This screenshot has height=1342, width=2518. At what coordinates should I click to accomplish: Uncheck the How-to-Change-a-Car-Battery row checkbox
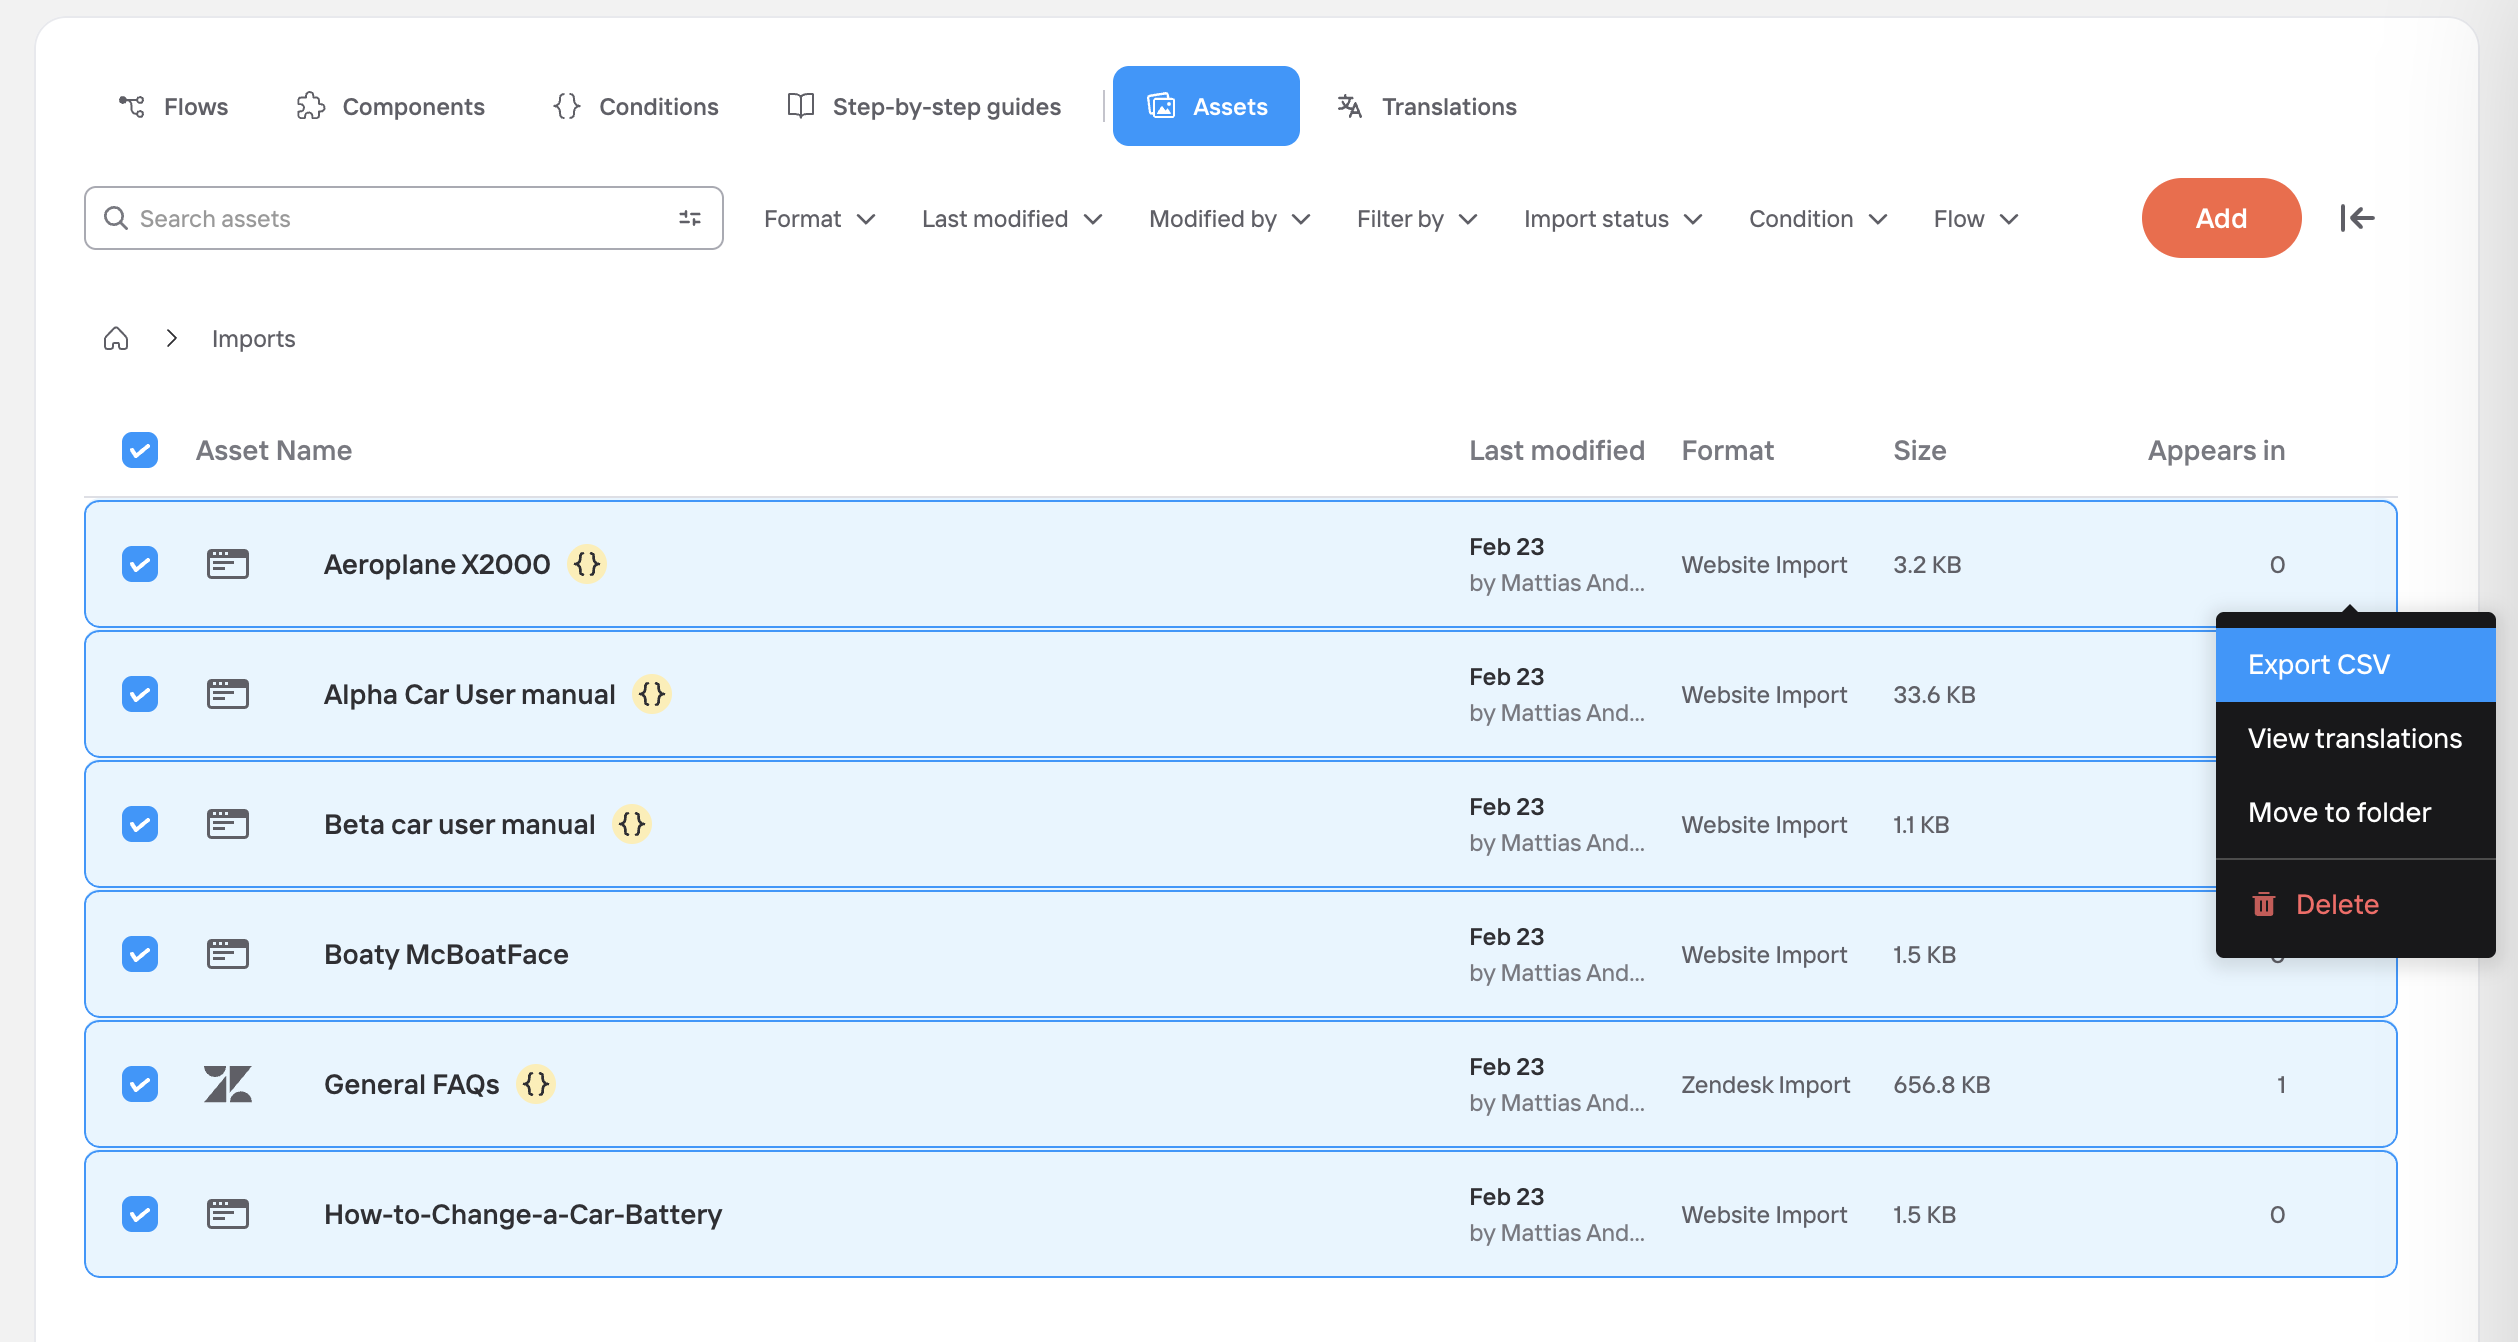click(140, 1214)
